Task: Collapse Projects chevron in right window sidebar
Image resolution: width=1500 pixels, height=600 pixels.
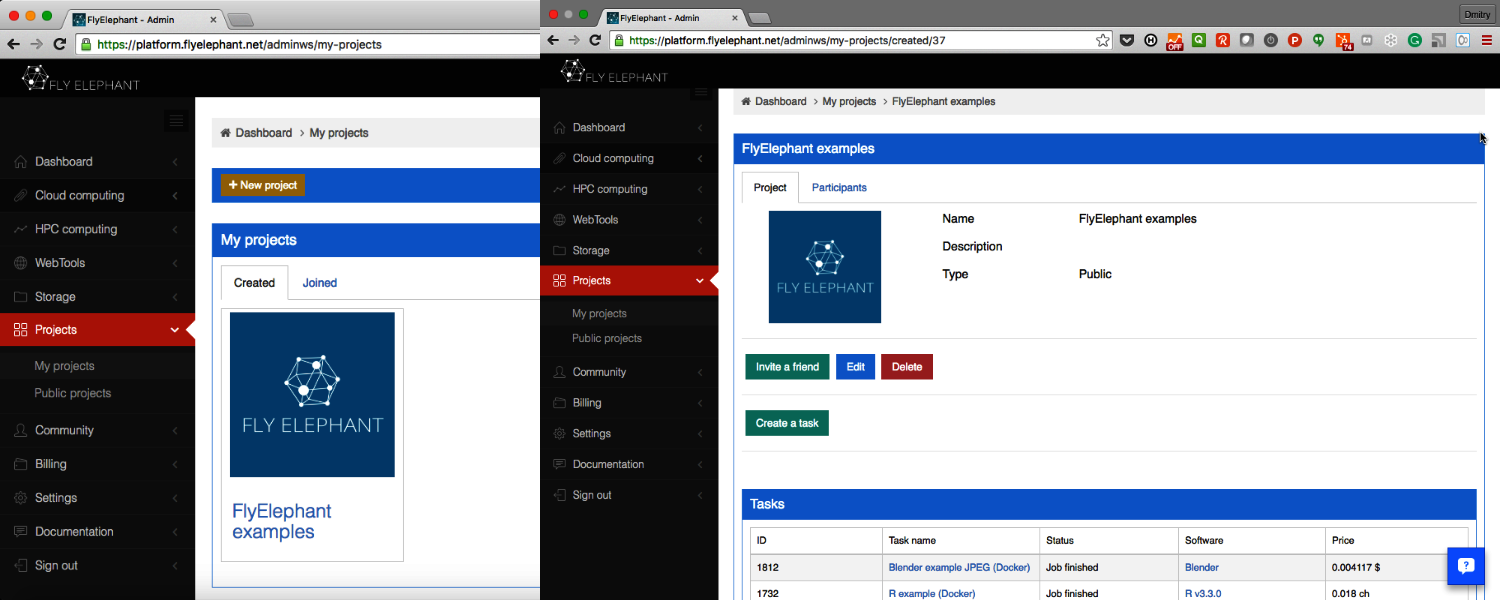Action: click(700, 281)
